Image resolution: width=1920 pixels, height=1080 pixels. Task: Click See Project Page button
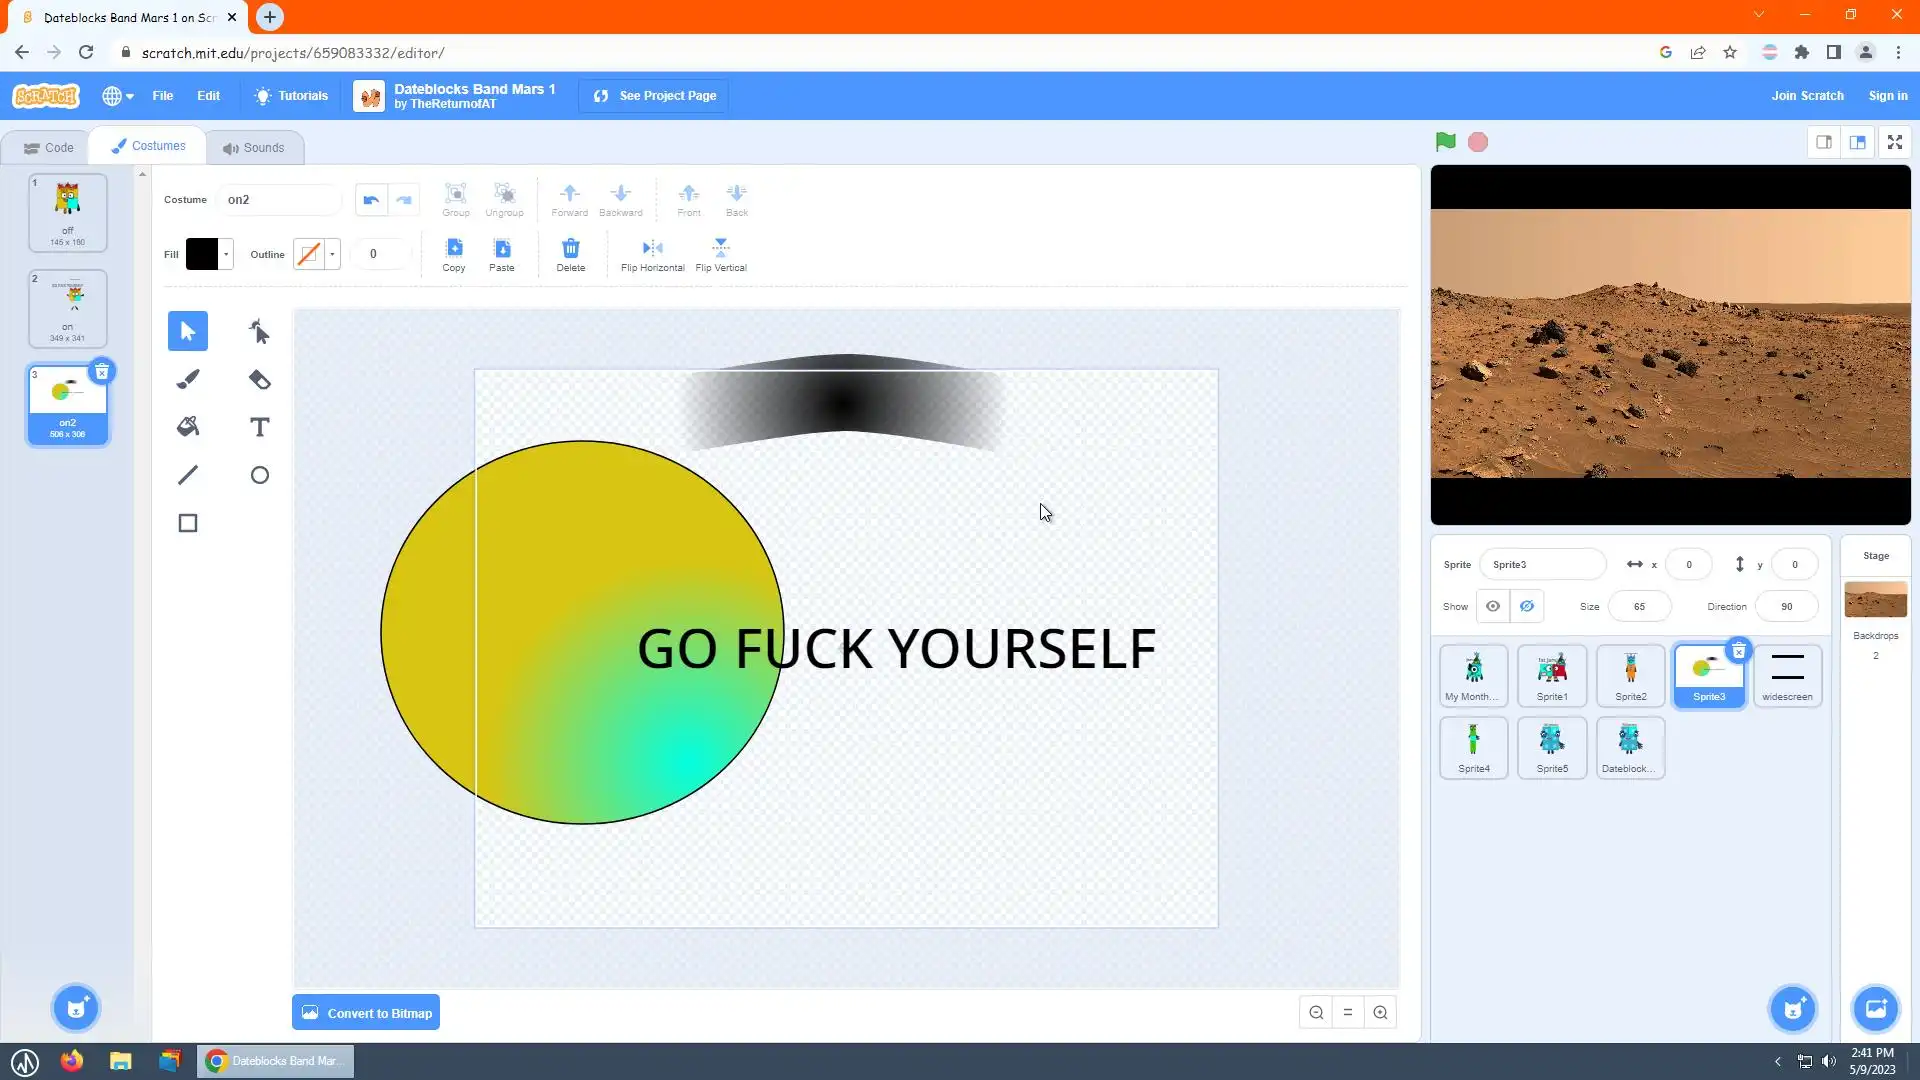654,96
